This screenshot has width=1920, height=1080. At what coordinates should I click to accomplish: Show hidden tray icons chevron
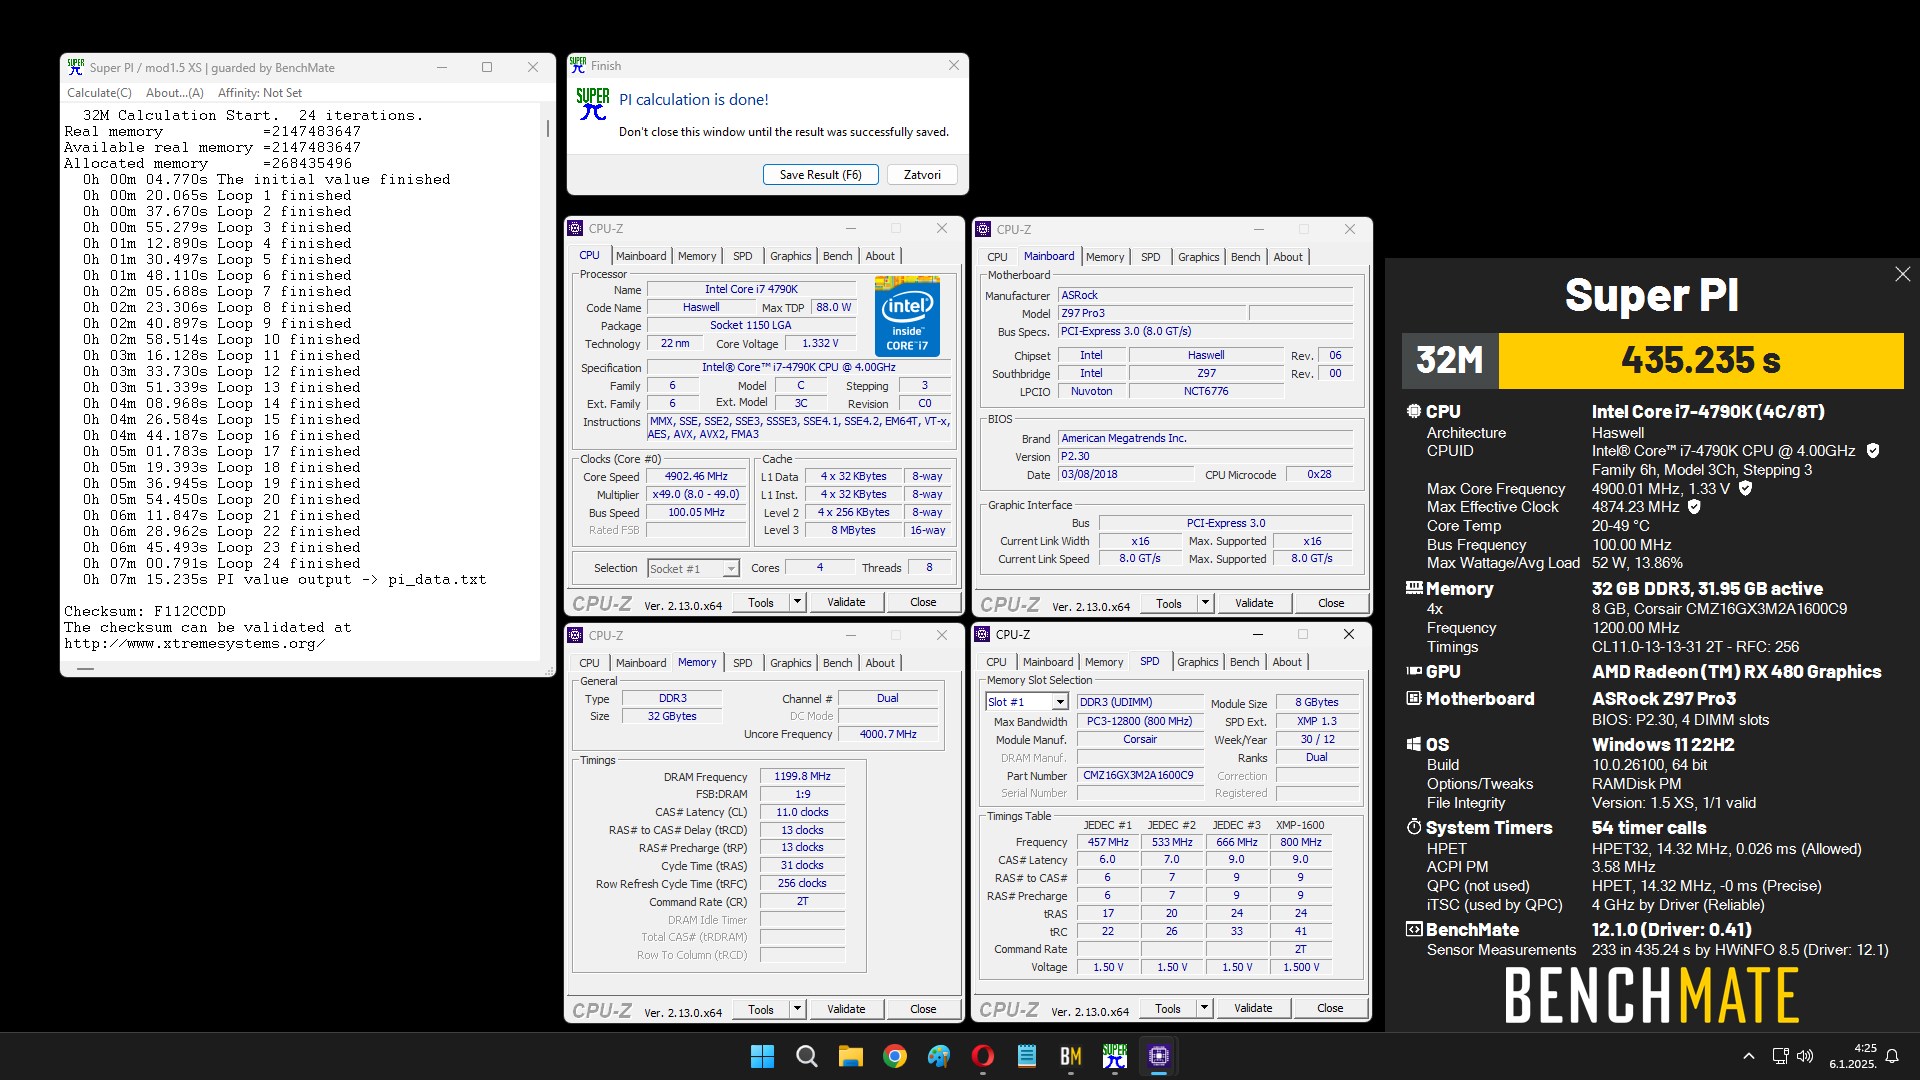point(1748,1056)
